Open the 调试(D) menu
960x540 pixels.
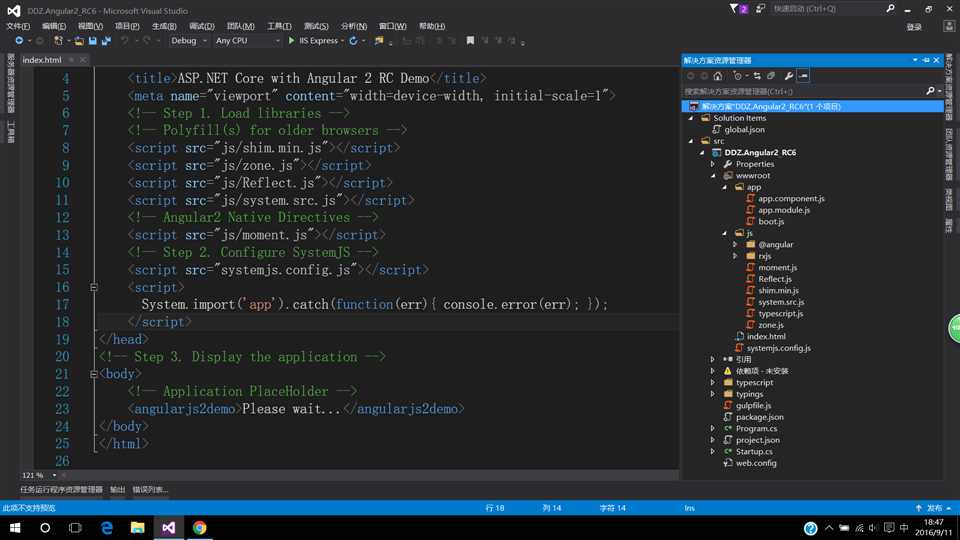point(201,26)
